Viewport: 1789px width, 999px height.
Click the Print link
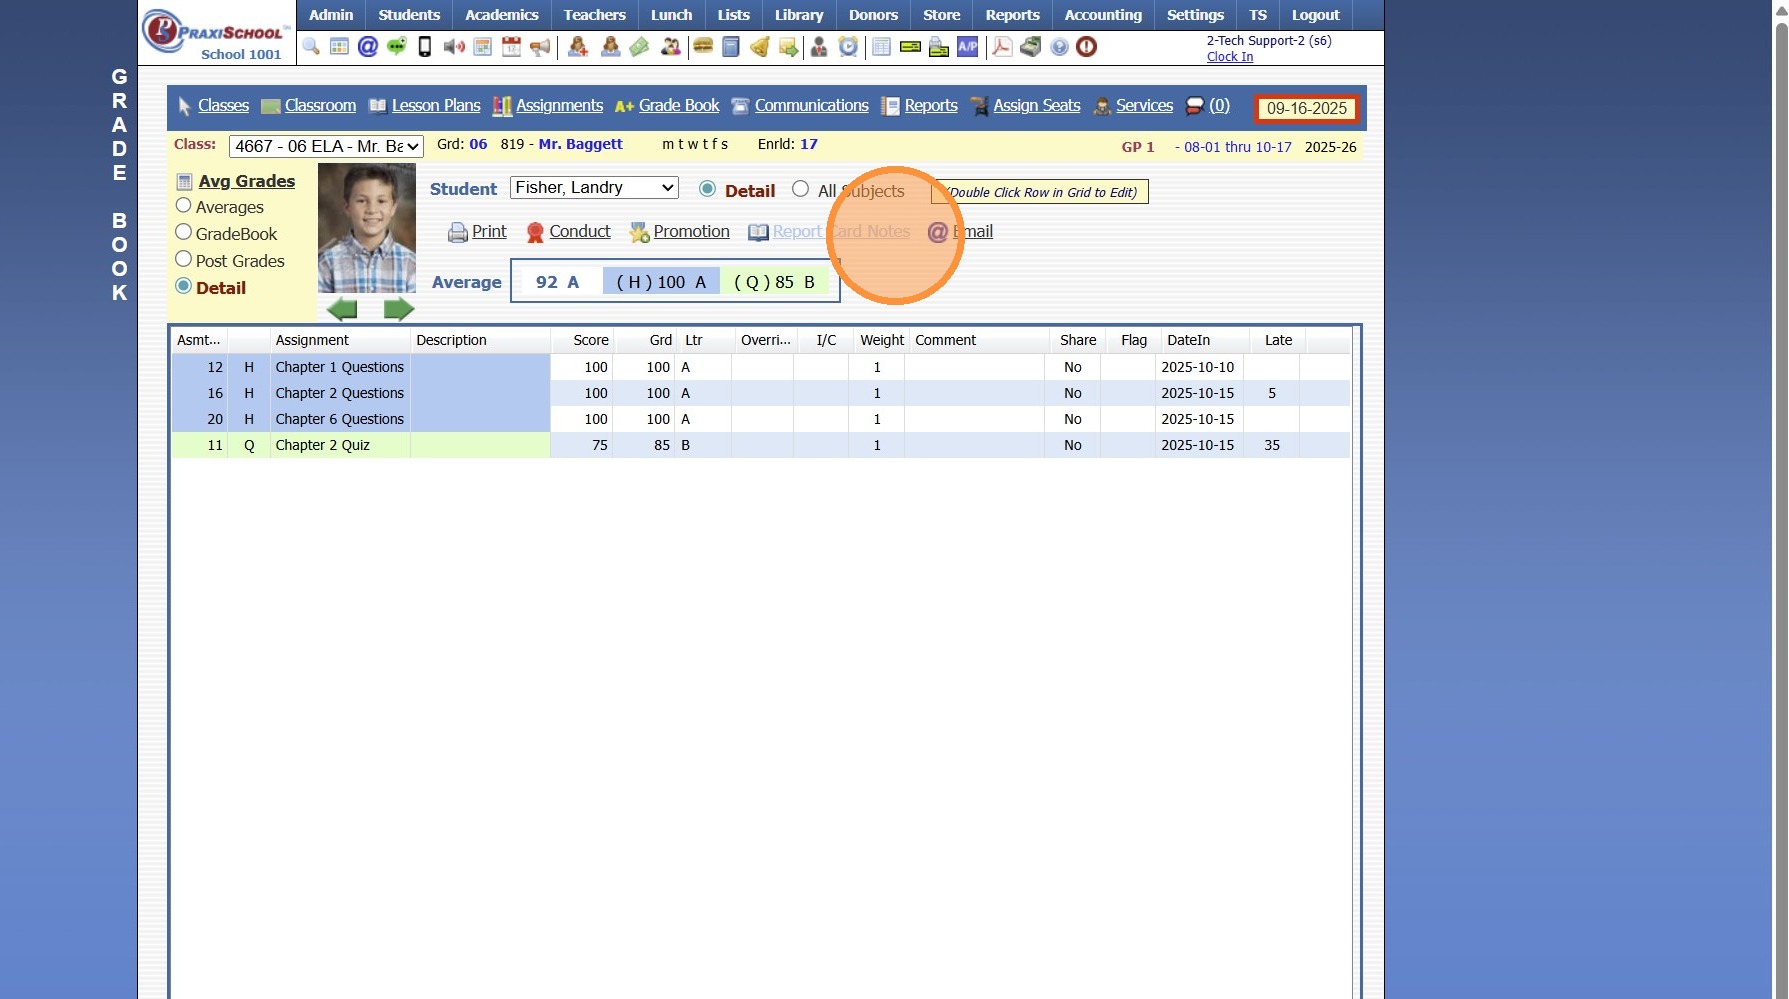[x=489, y=232]
